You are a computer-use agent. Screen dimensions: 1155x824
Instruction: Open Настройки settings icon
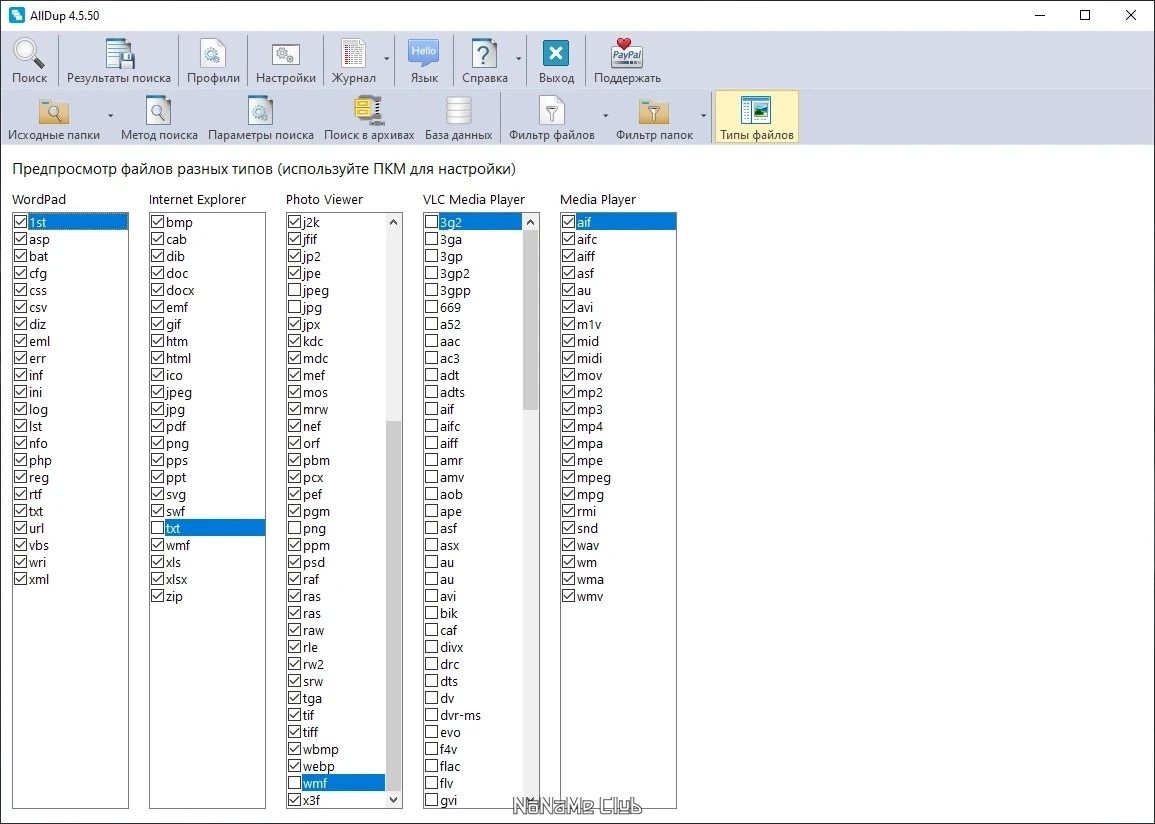click(x=285, y=53)
